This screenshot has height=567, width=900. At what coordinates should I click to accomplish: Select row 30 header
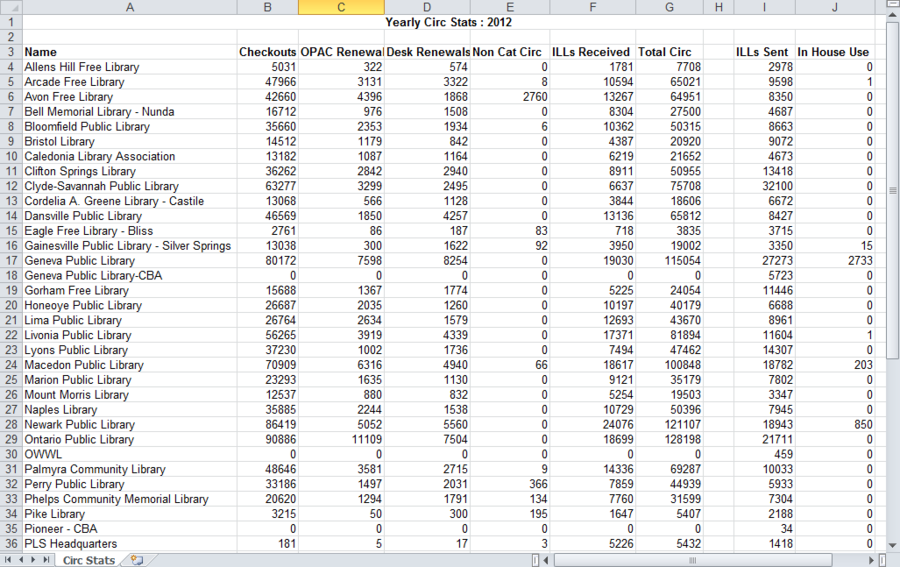point(11,455)
